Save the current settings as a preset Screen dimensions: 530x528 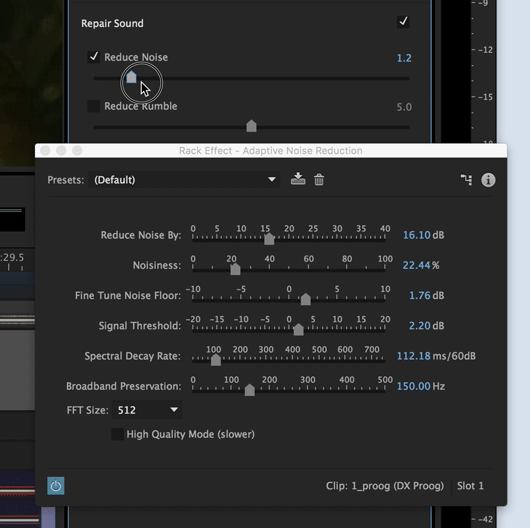click(x=298, y=179)
